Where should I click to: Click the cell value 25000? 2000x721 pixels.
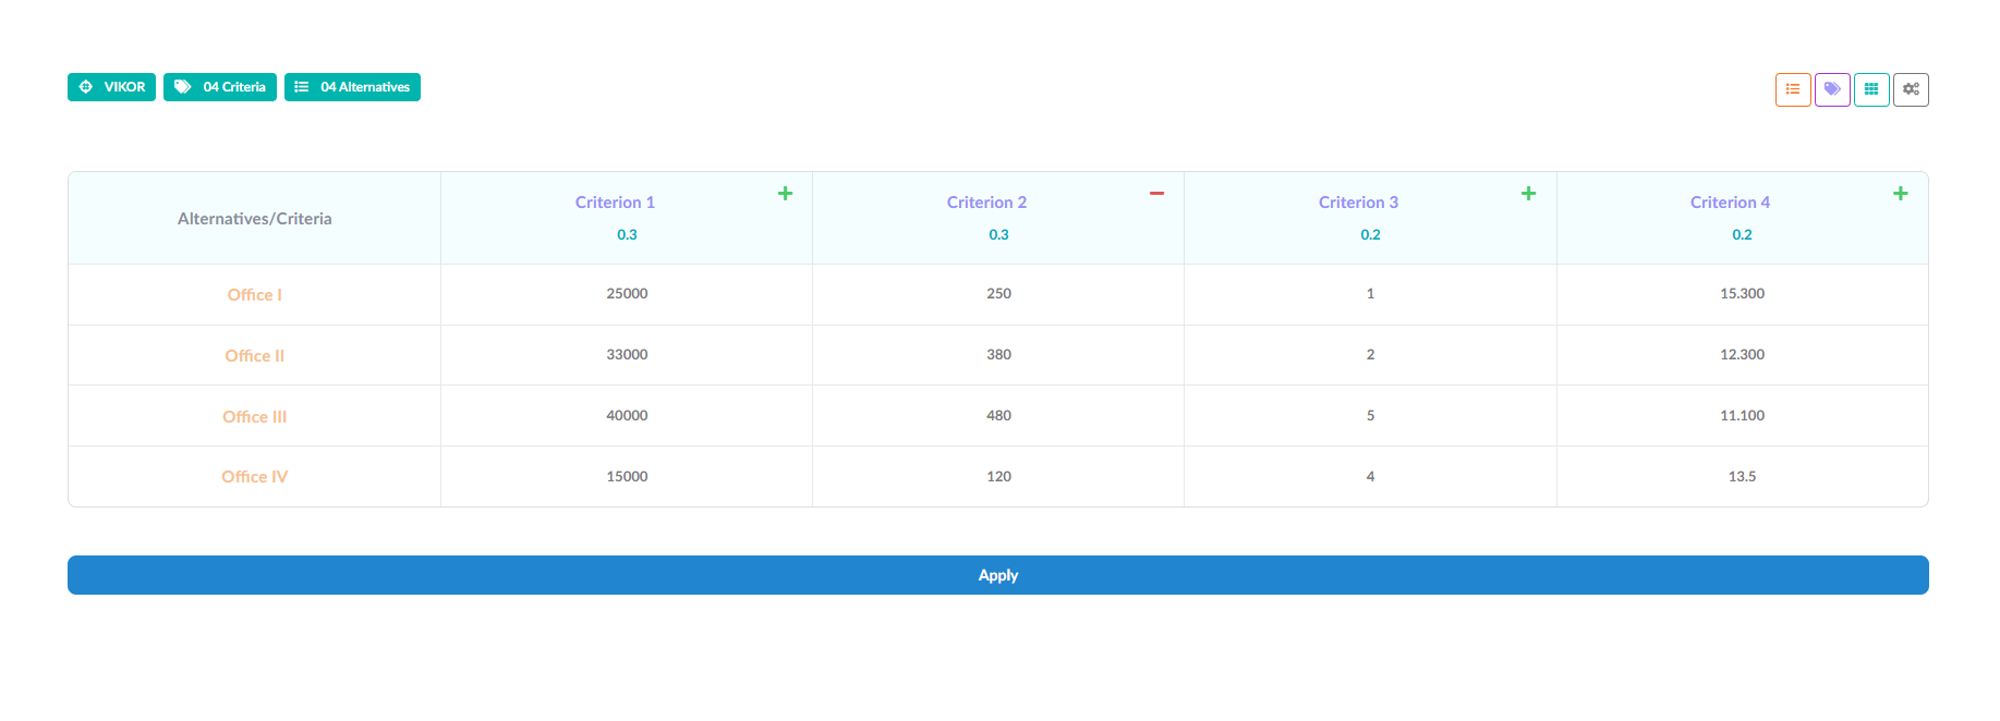pyautogui.click(x=627, y=294)
